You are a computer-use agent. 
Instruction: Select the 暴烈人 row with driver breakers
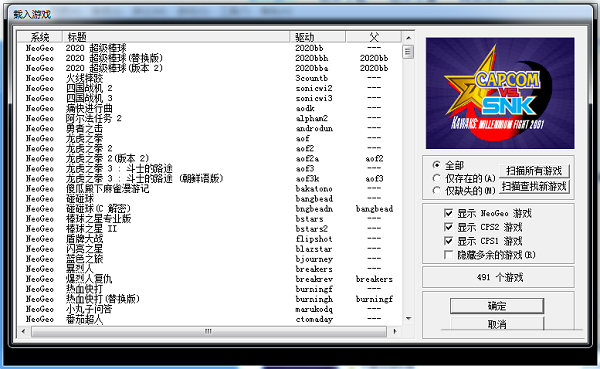[x=209, y=269]
